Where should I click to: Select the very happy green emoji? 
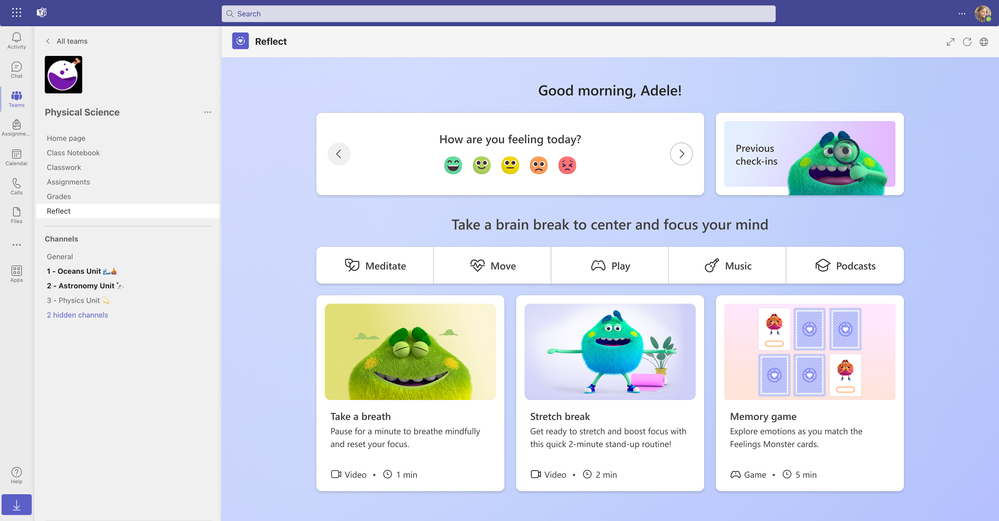click(453, 166)
